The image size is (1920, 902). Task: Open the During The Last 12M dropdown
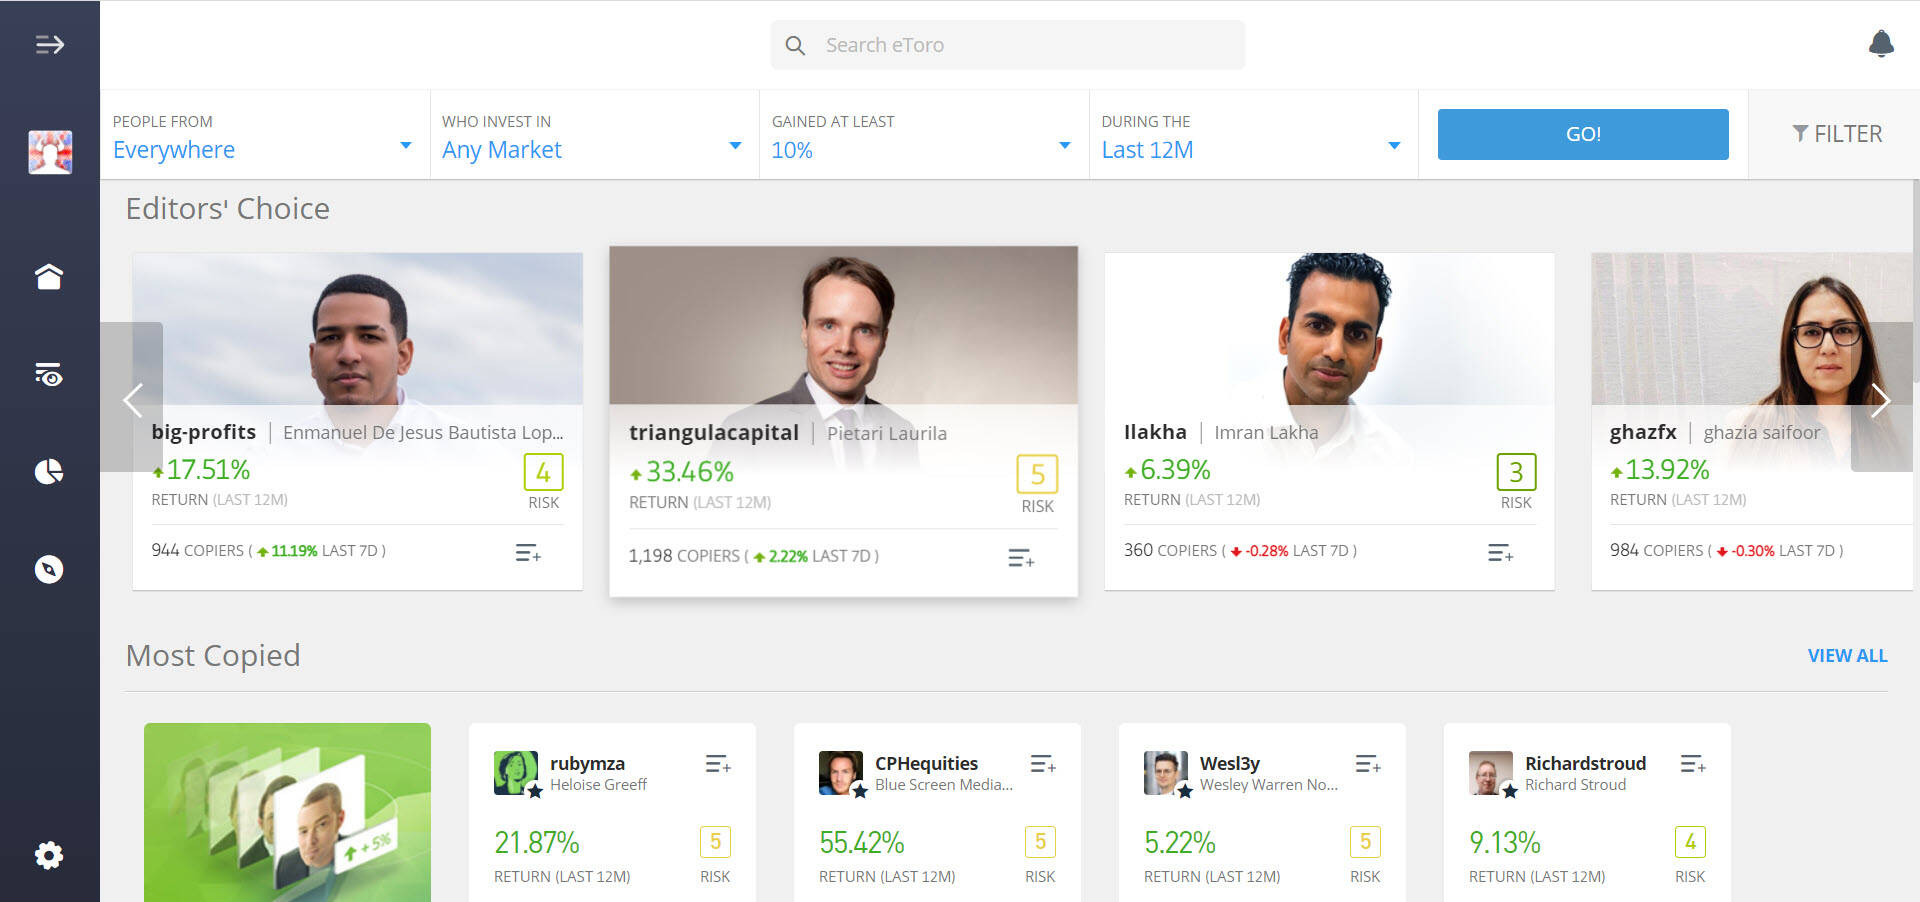click(1254, 135)
